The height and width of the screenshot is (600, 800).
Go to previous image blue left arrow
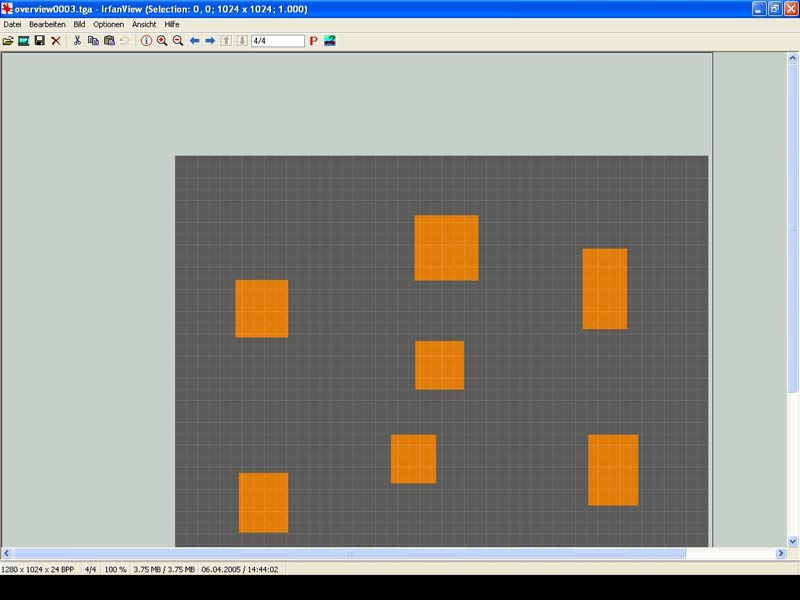click(194, 41)
